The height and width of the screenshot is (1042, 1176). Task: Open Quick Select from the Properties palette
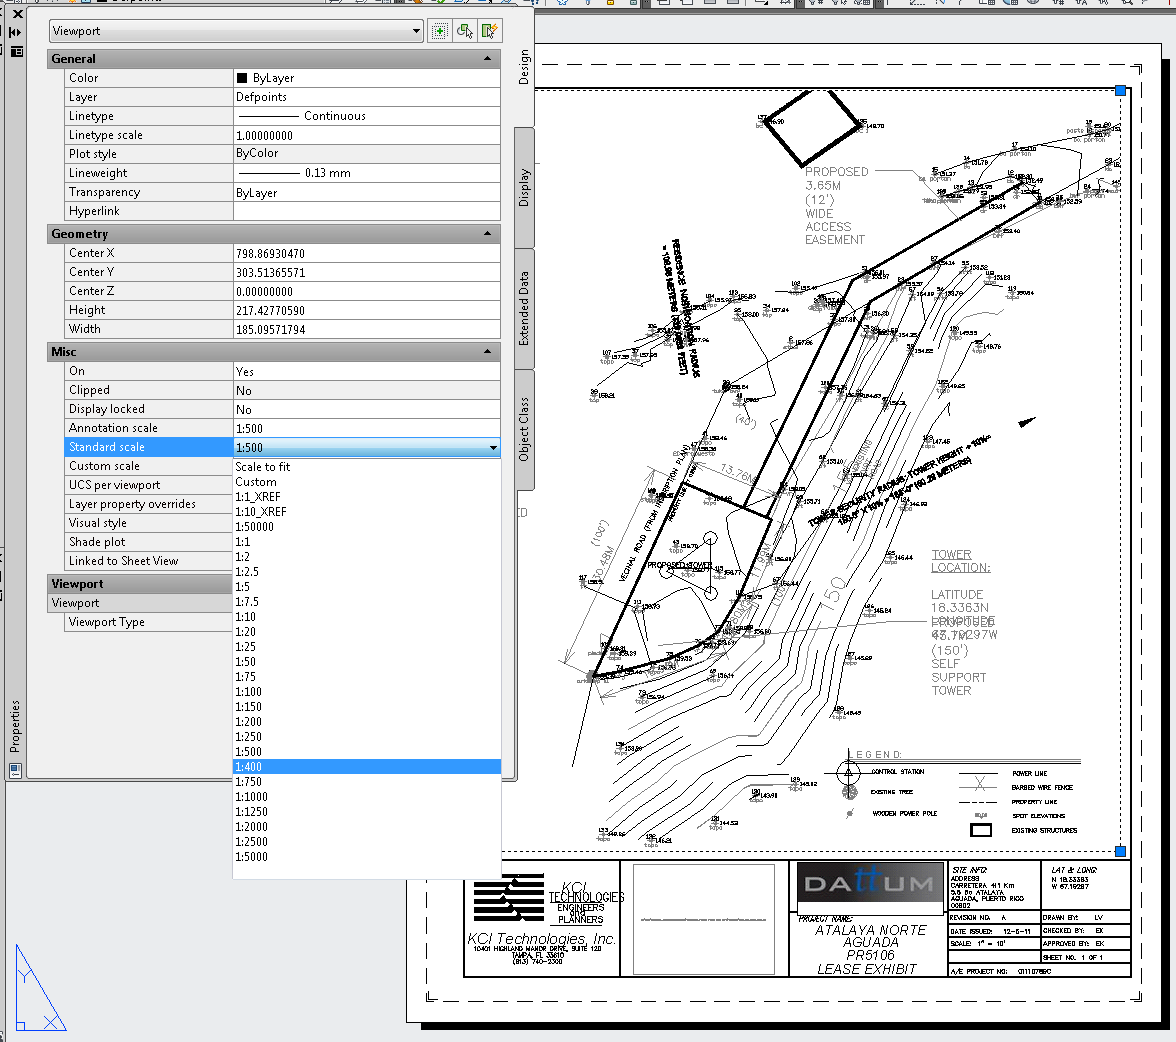[x=490, y=30]
